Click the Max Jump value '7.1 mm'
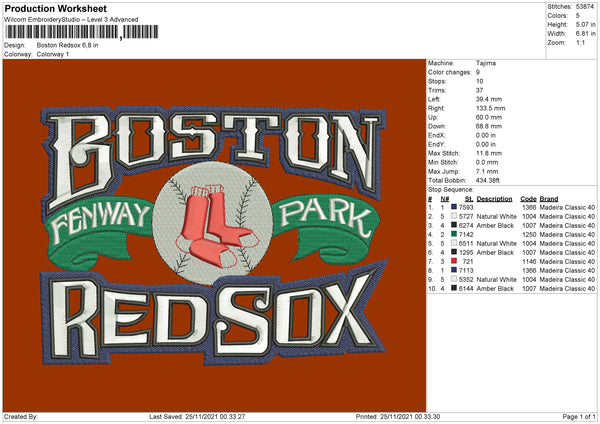This screenshot has width=600, height=424. pos(487,171)
